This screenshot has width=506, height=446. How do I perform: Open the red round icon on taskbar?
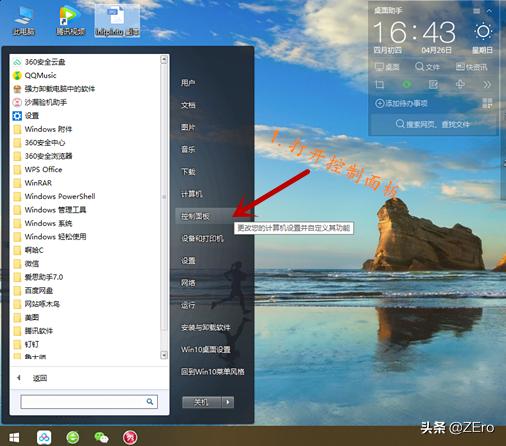pyautogui.click(x=130, y=437)
